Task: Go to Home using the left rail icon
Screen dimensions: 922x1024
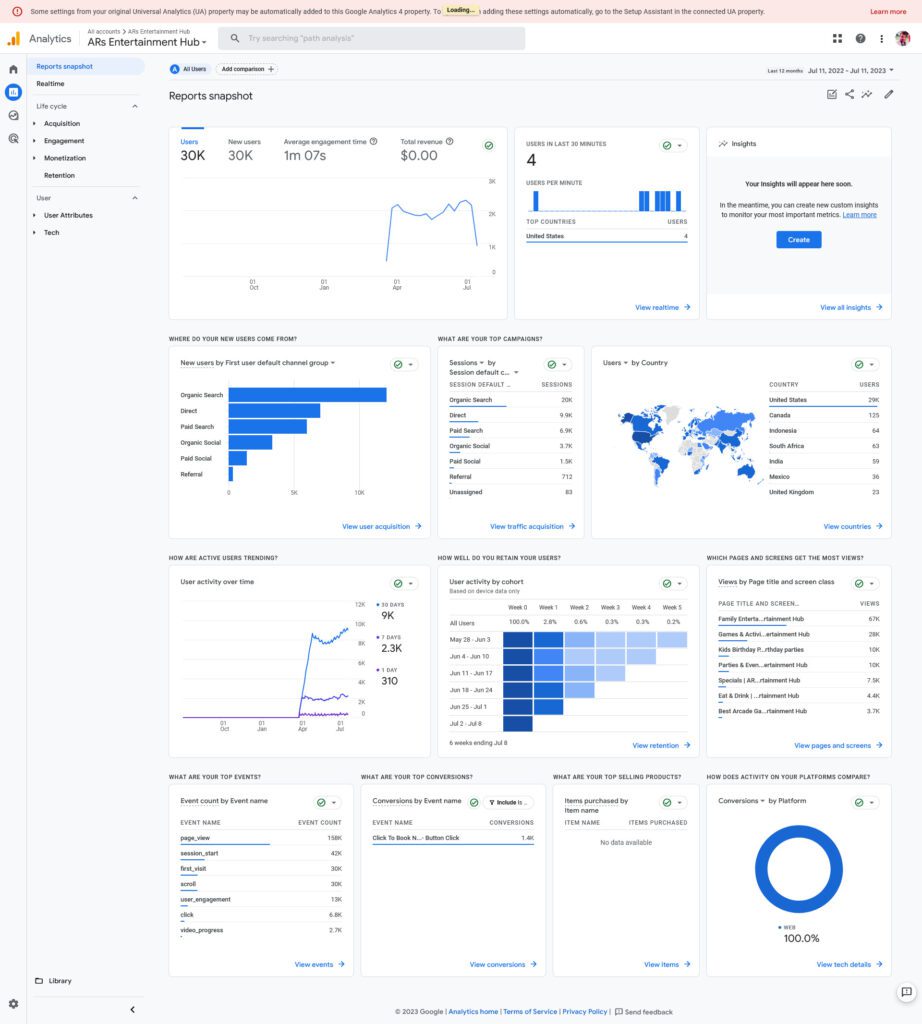Action: pyautogui.click(x=13, y=69)
